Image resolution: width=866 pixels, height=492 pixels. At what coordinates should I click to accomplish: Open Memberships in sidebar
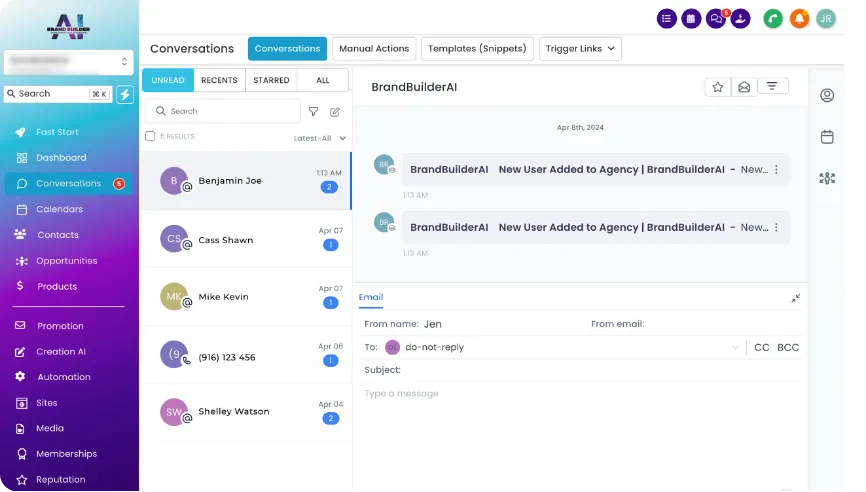coord(68,454)
